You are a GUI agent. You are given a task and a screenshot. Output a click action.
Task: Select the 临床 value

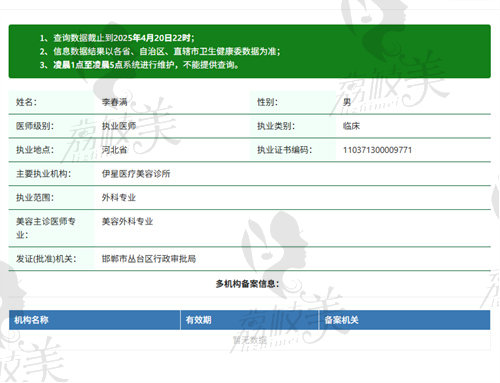351,126
